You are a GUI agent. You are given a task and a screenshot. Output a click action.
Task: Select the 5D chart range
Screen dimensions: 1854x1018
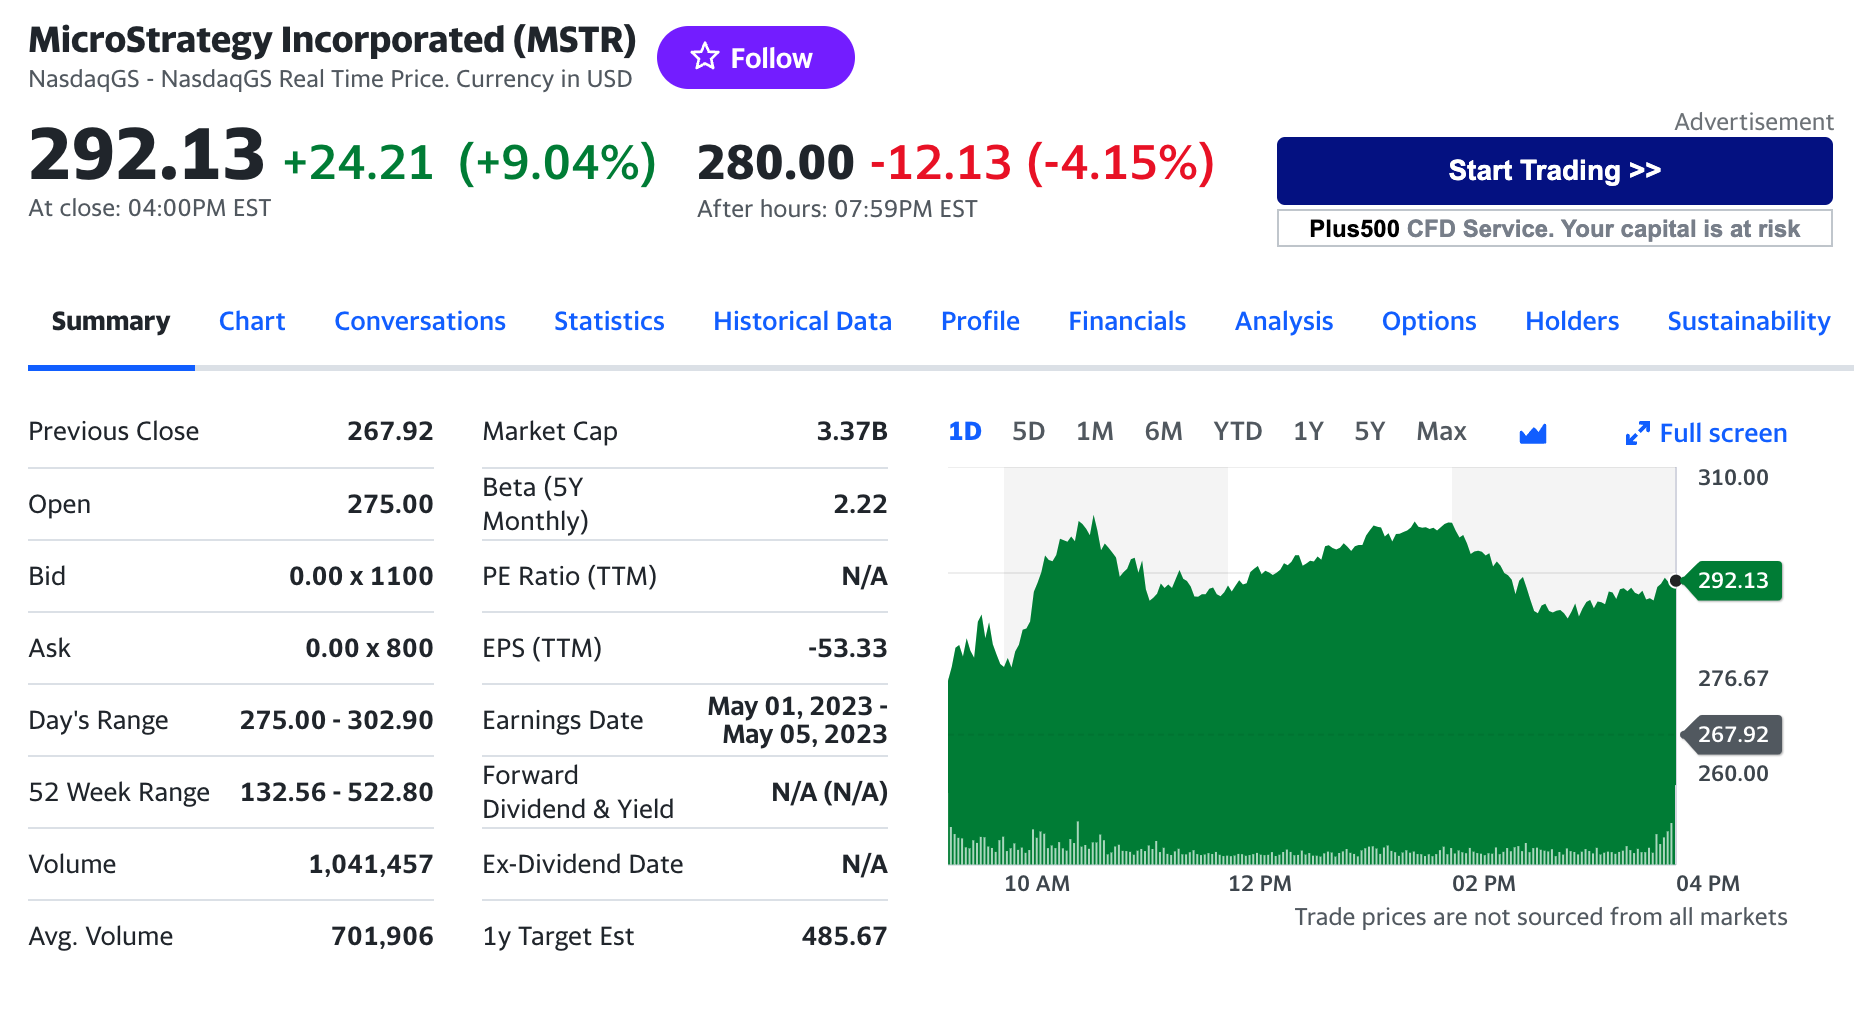1028,431
